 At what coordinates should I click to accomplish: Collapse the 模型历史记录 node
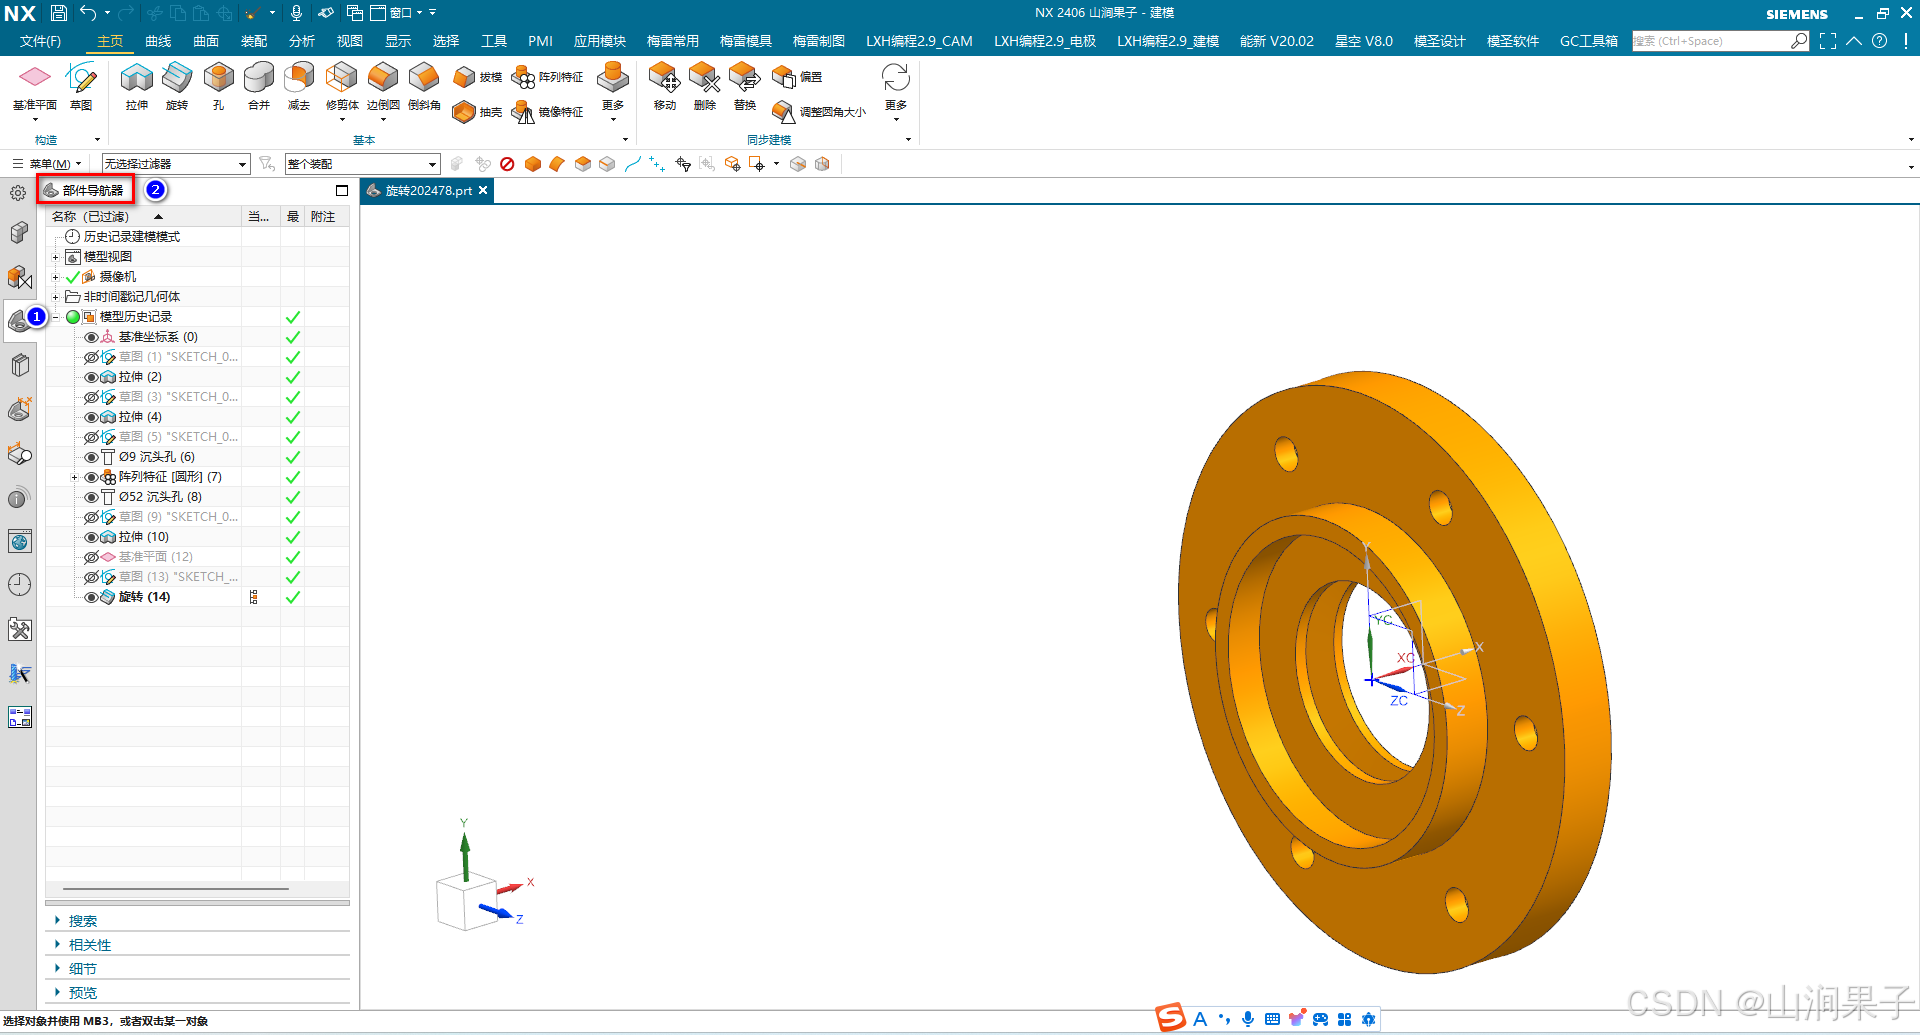tap(56, 317)
